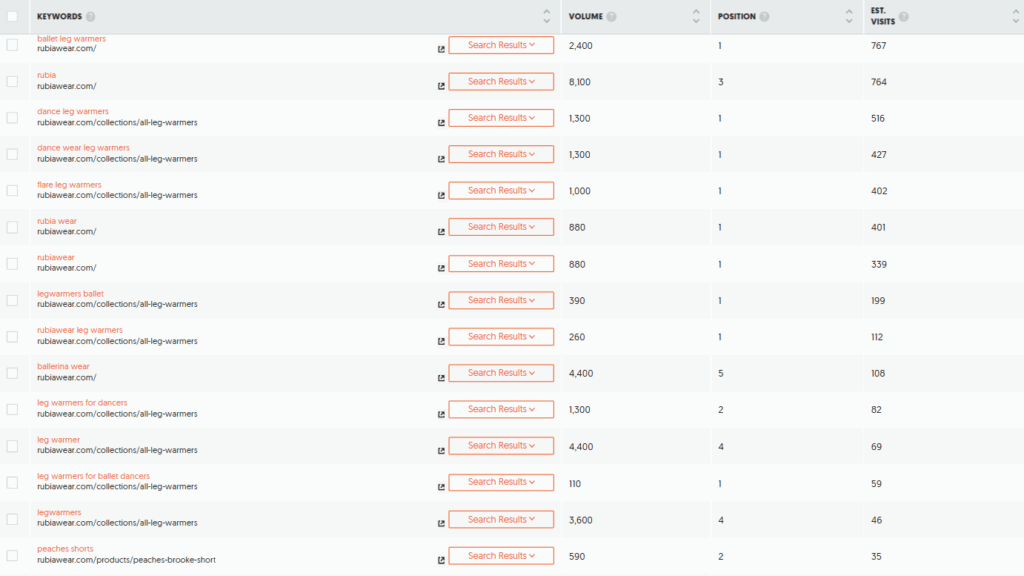Expand Search Results for rubiawear keyword
Viewport: 1024px width, 576px height.
click(x=501, y=264)
